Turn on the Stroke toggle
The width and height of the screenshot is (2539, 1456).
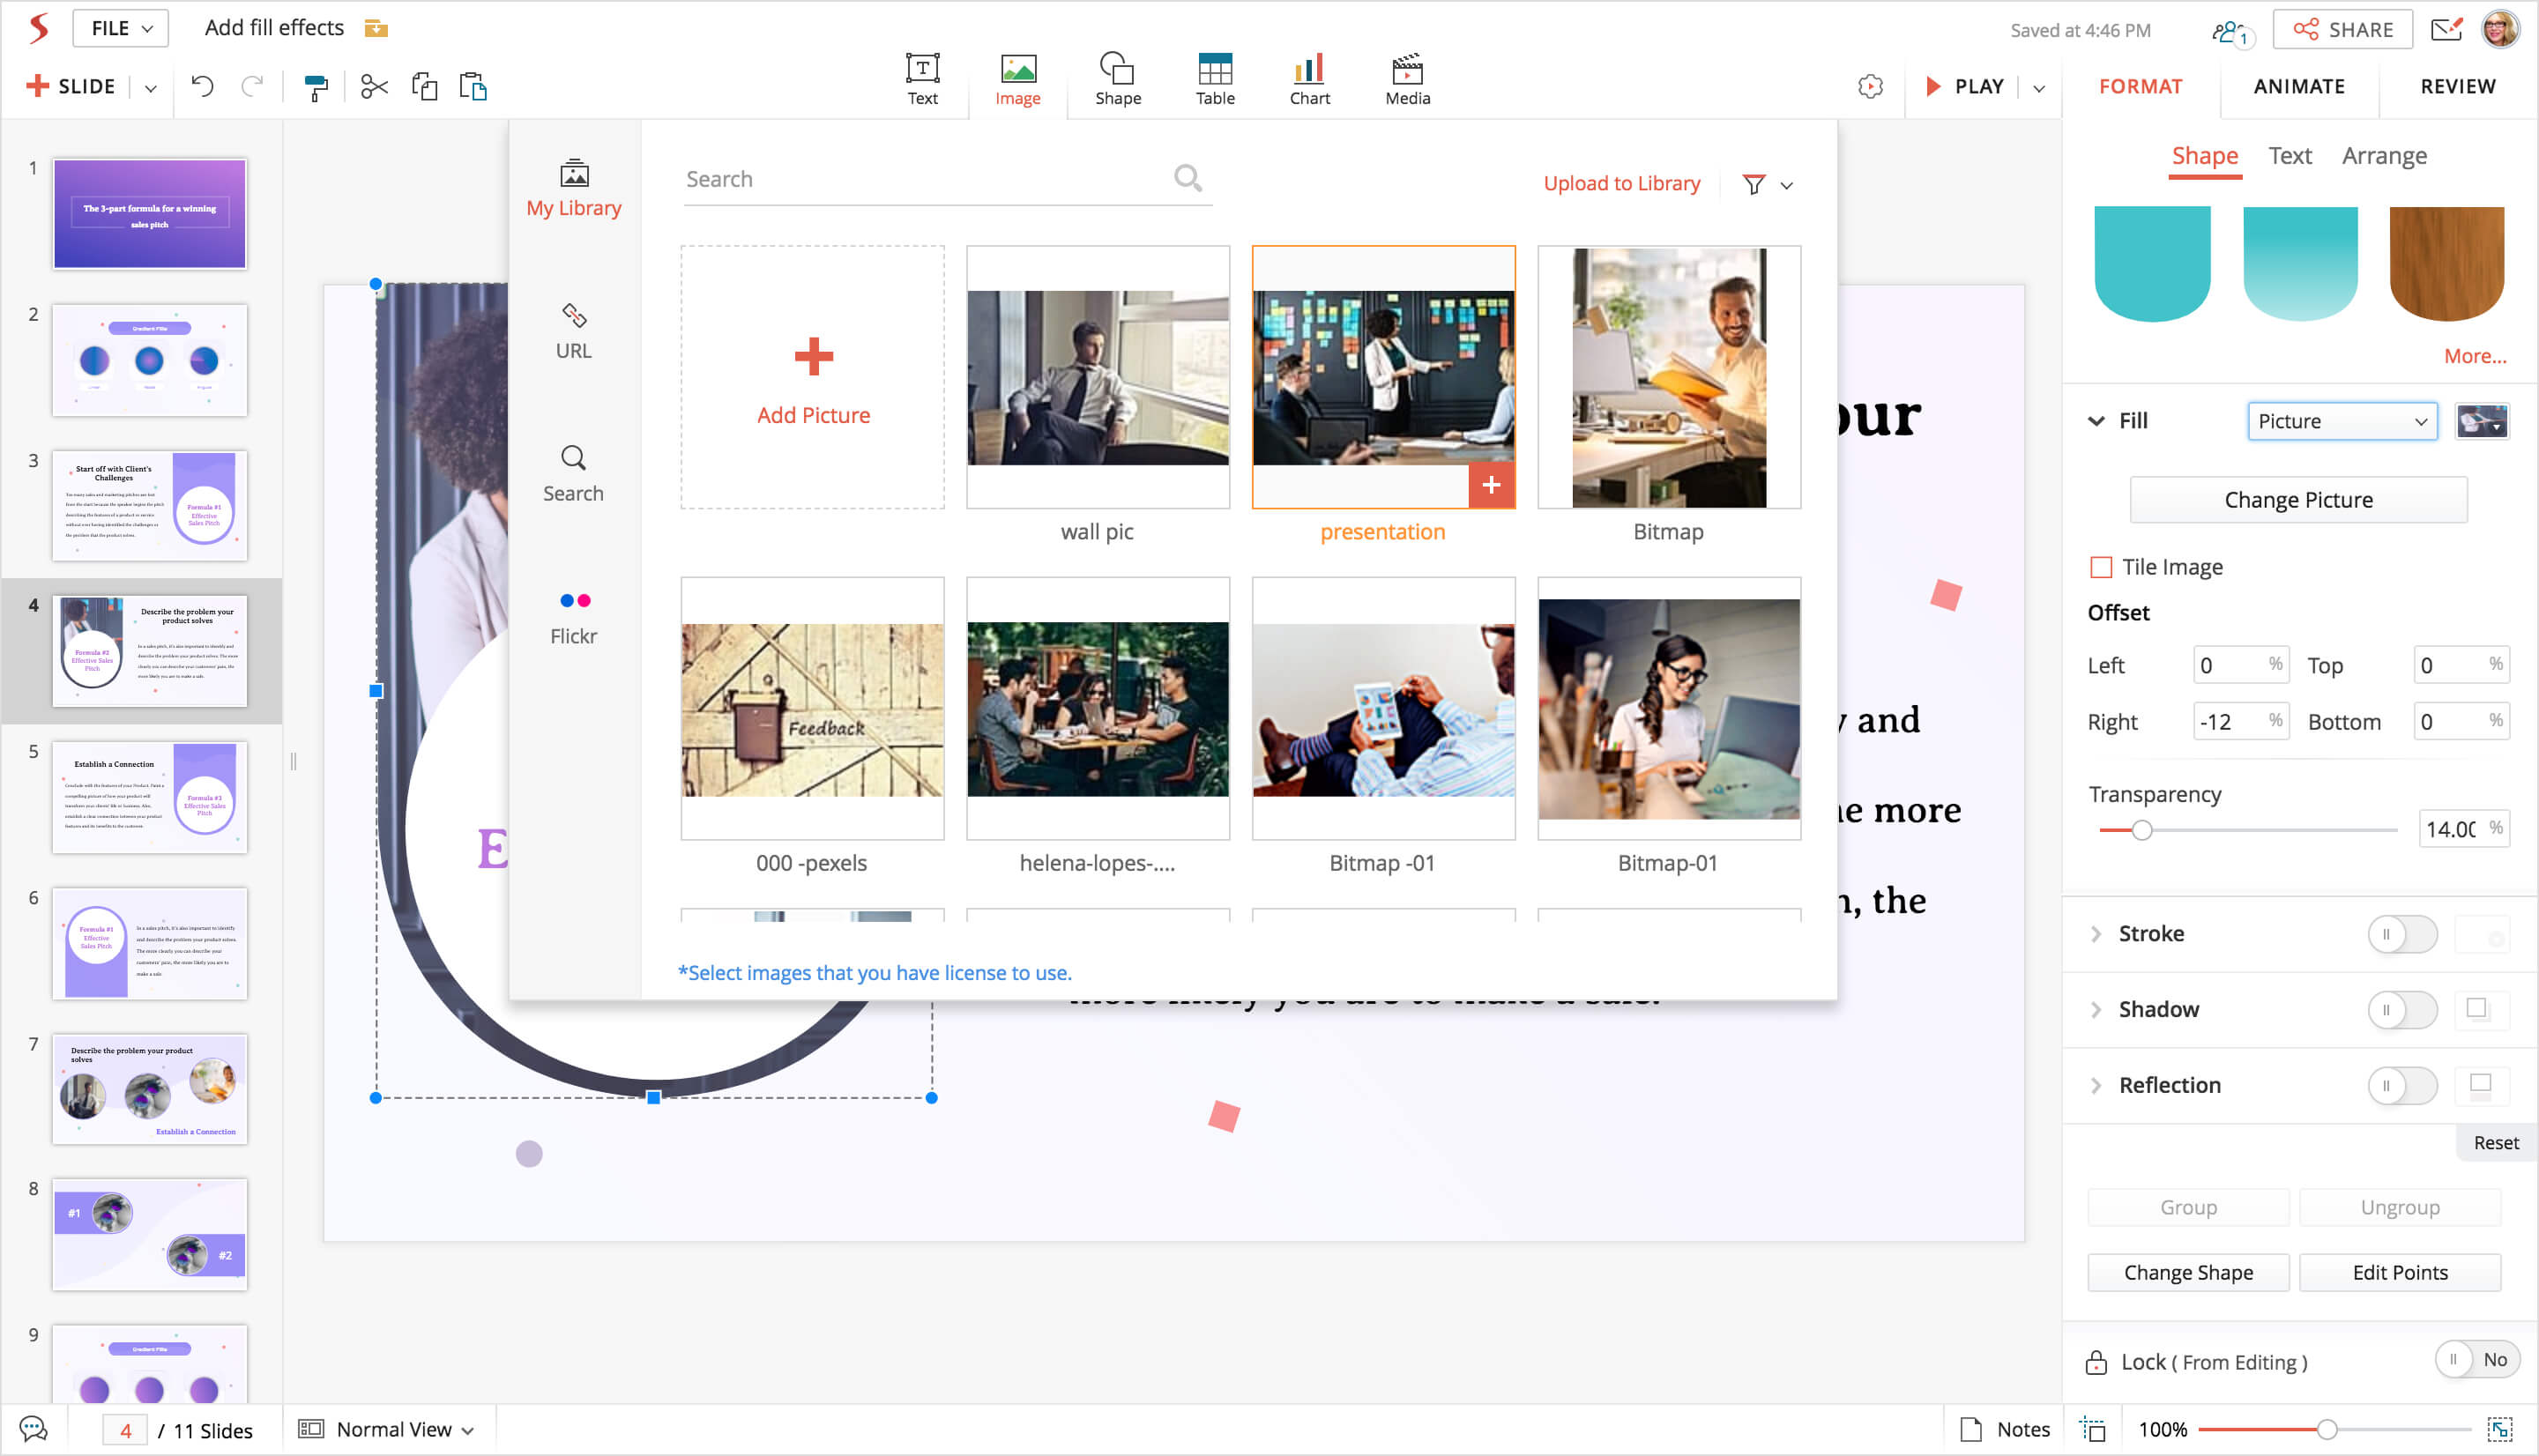2401,934
